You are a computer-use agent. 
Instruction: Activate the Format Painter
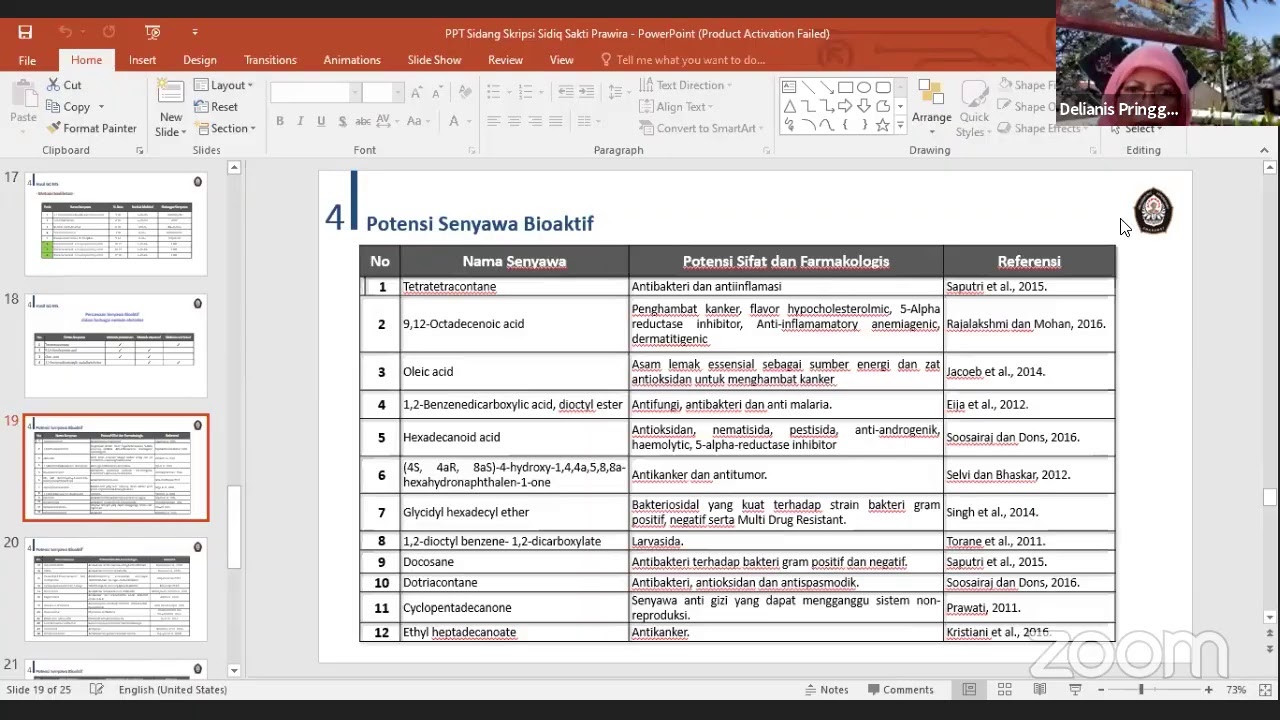[91, 128]
